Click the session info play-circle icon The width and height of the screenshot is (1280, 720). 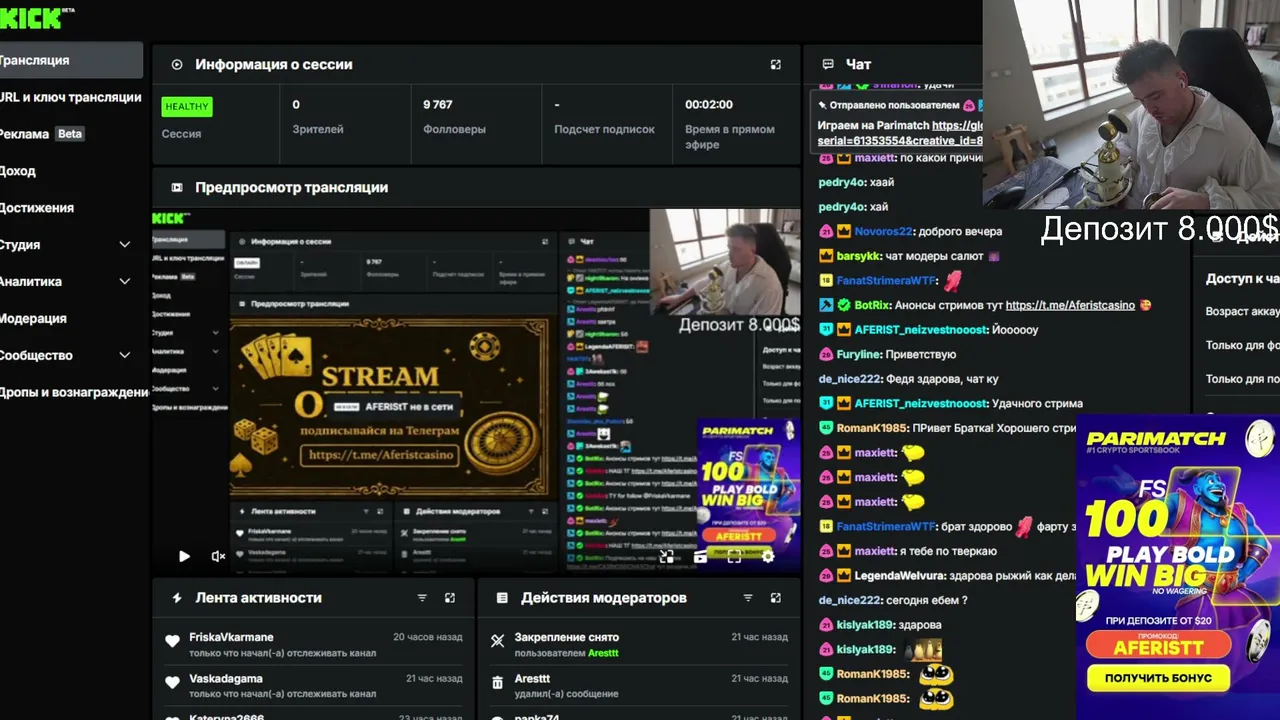click(x=177, y=64)
